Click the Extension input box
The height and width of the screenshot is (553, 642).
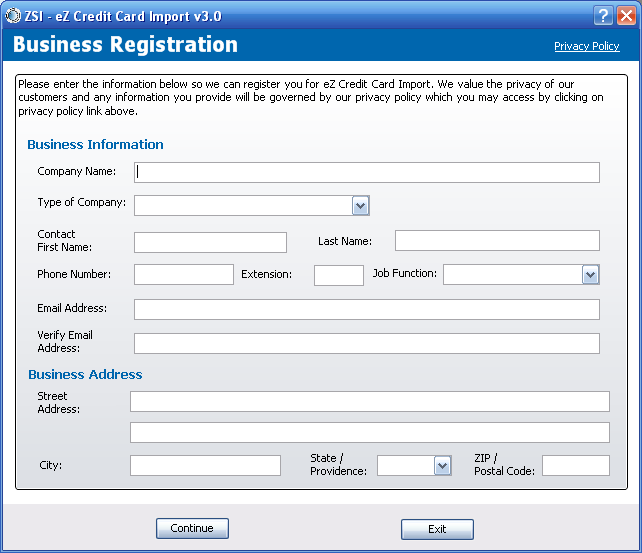[339, 275]
